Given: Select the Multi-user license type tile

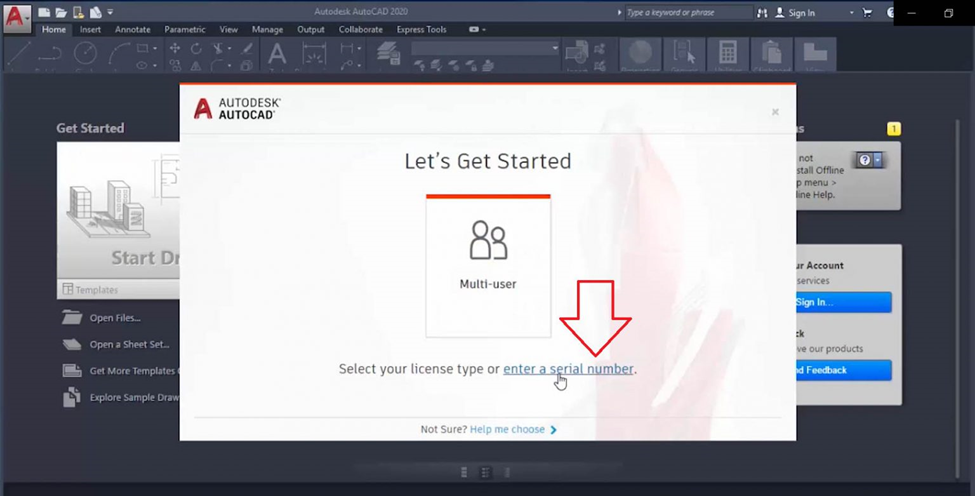Looking at the screenshot, I should point(488,266).
